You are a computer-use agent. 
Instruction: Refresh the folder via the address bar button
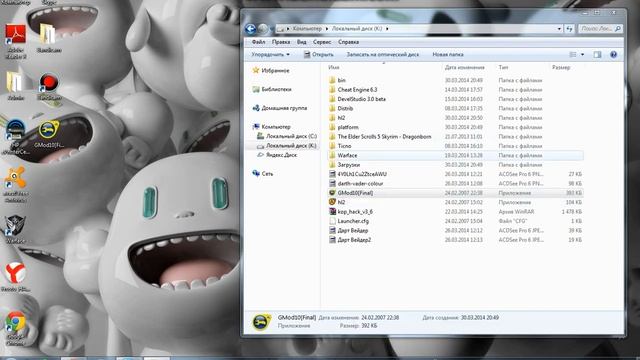pyautogui.click(x=569, y=29)
